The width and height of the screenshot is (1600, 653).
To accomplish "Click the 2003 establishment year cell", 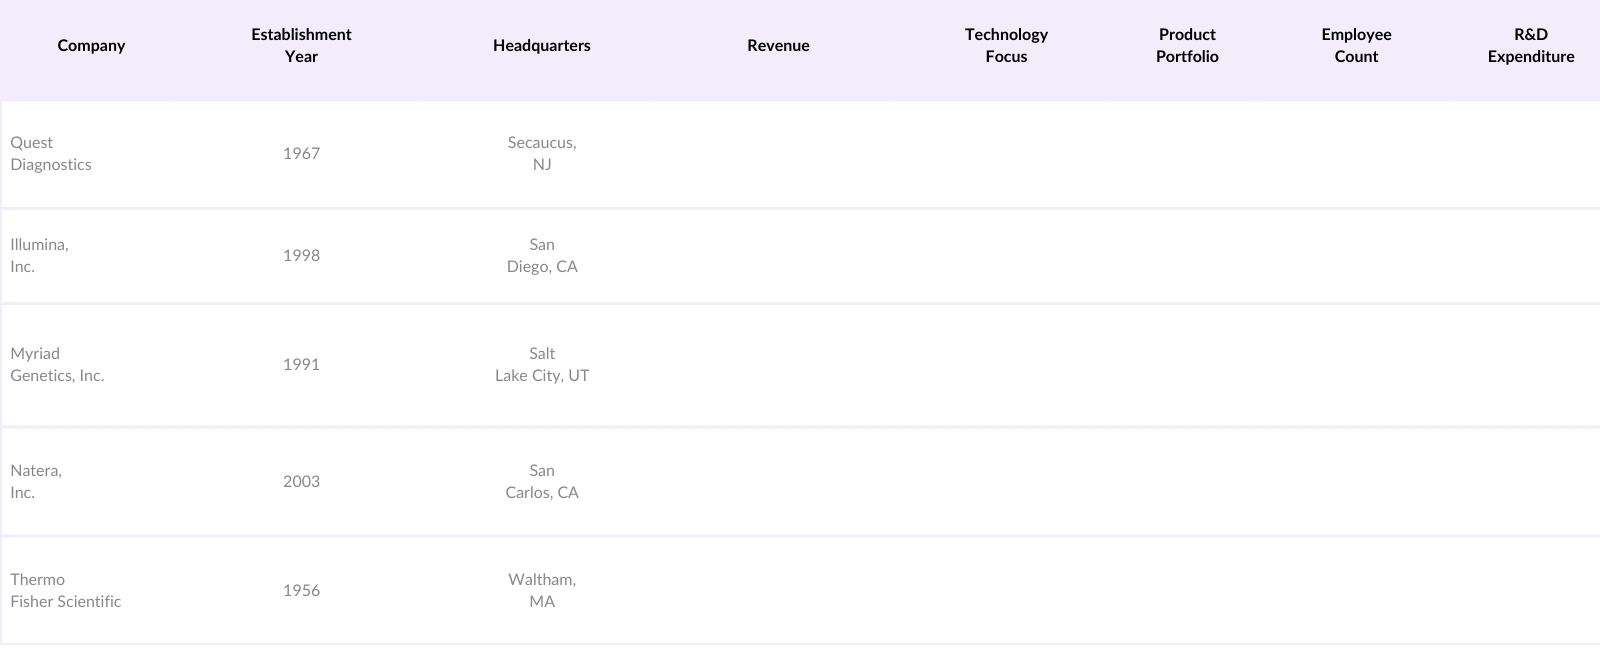I will (x=301, y=482).
